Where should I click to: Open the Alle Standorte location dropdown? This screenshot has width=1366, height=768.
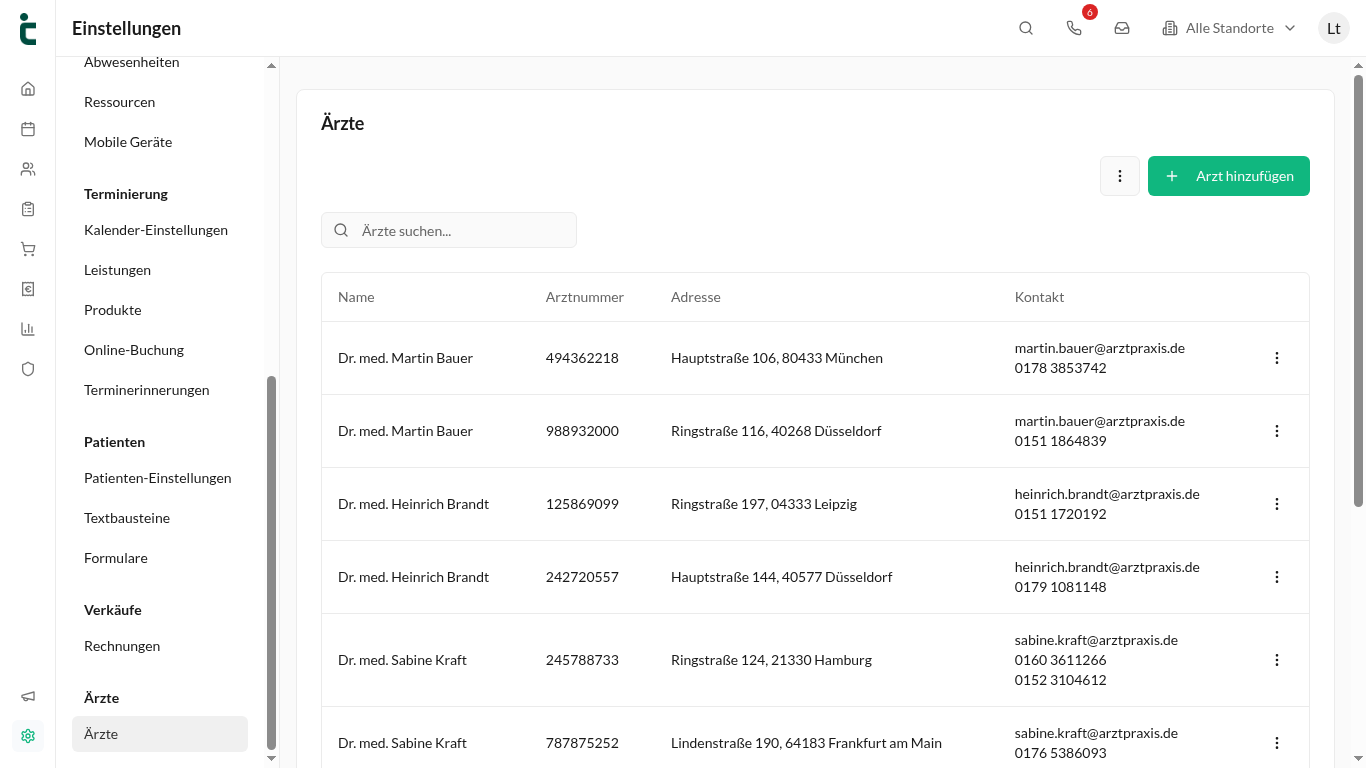click(1229, 28)
